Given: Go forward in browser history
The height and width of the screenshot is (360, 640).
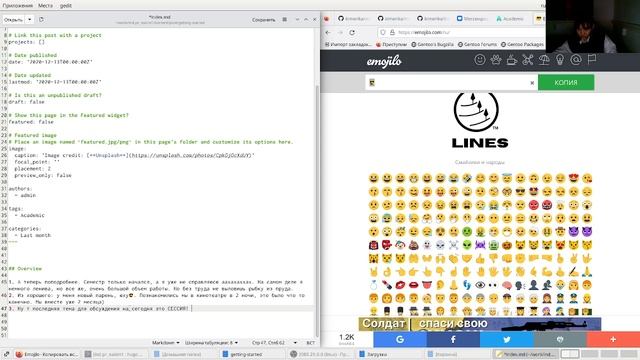Looking at the screenshot, I should 340,32.
